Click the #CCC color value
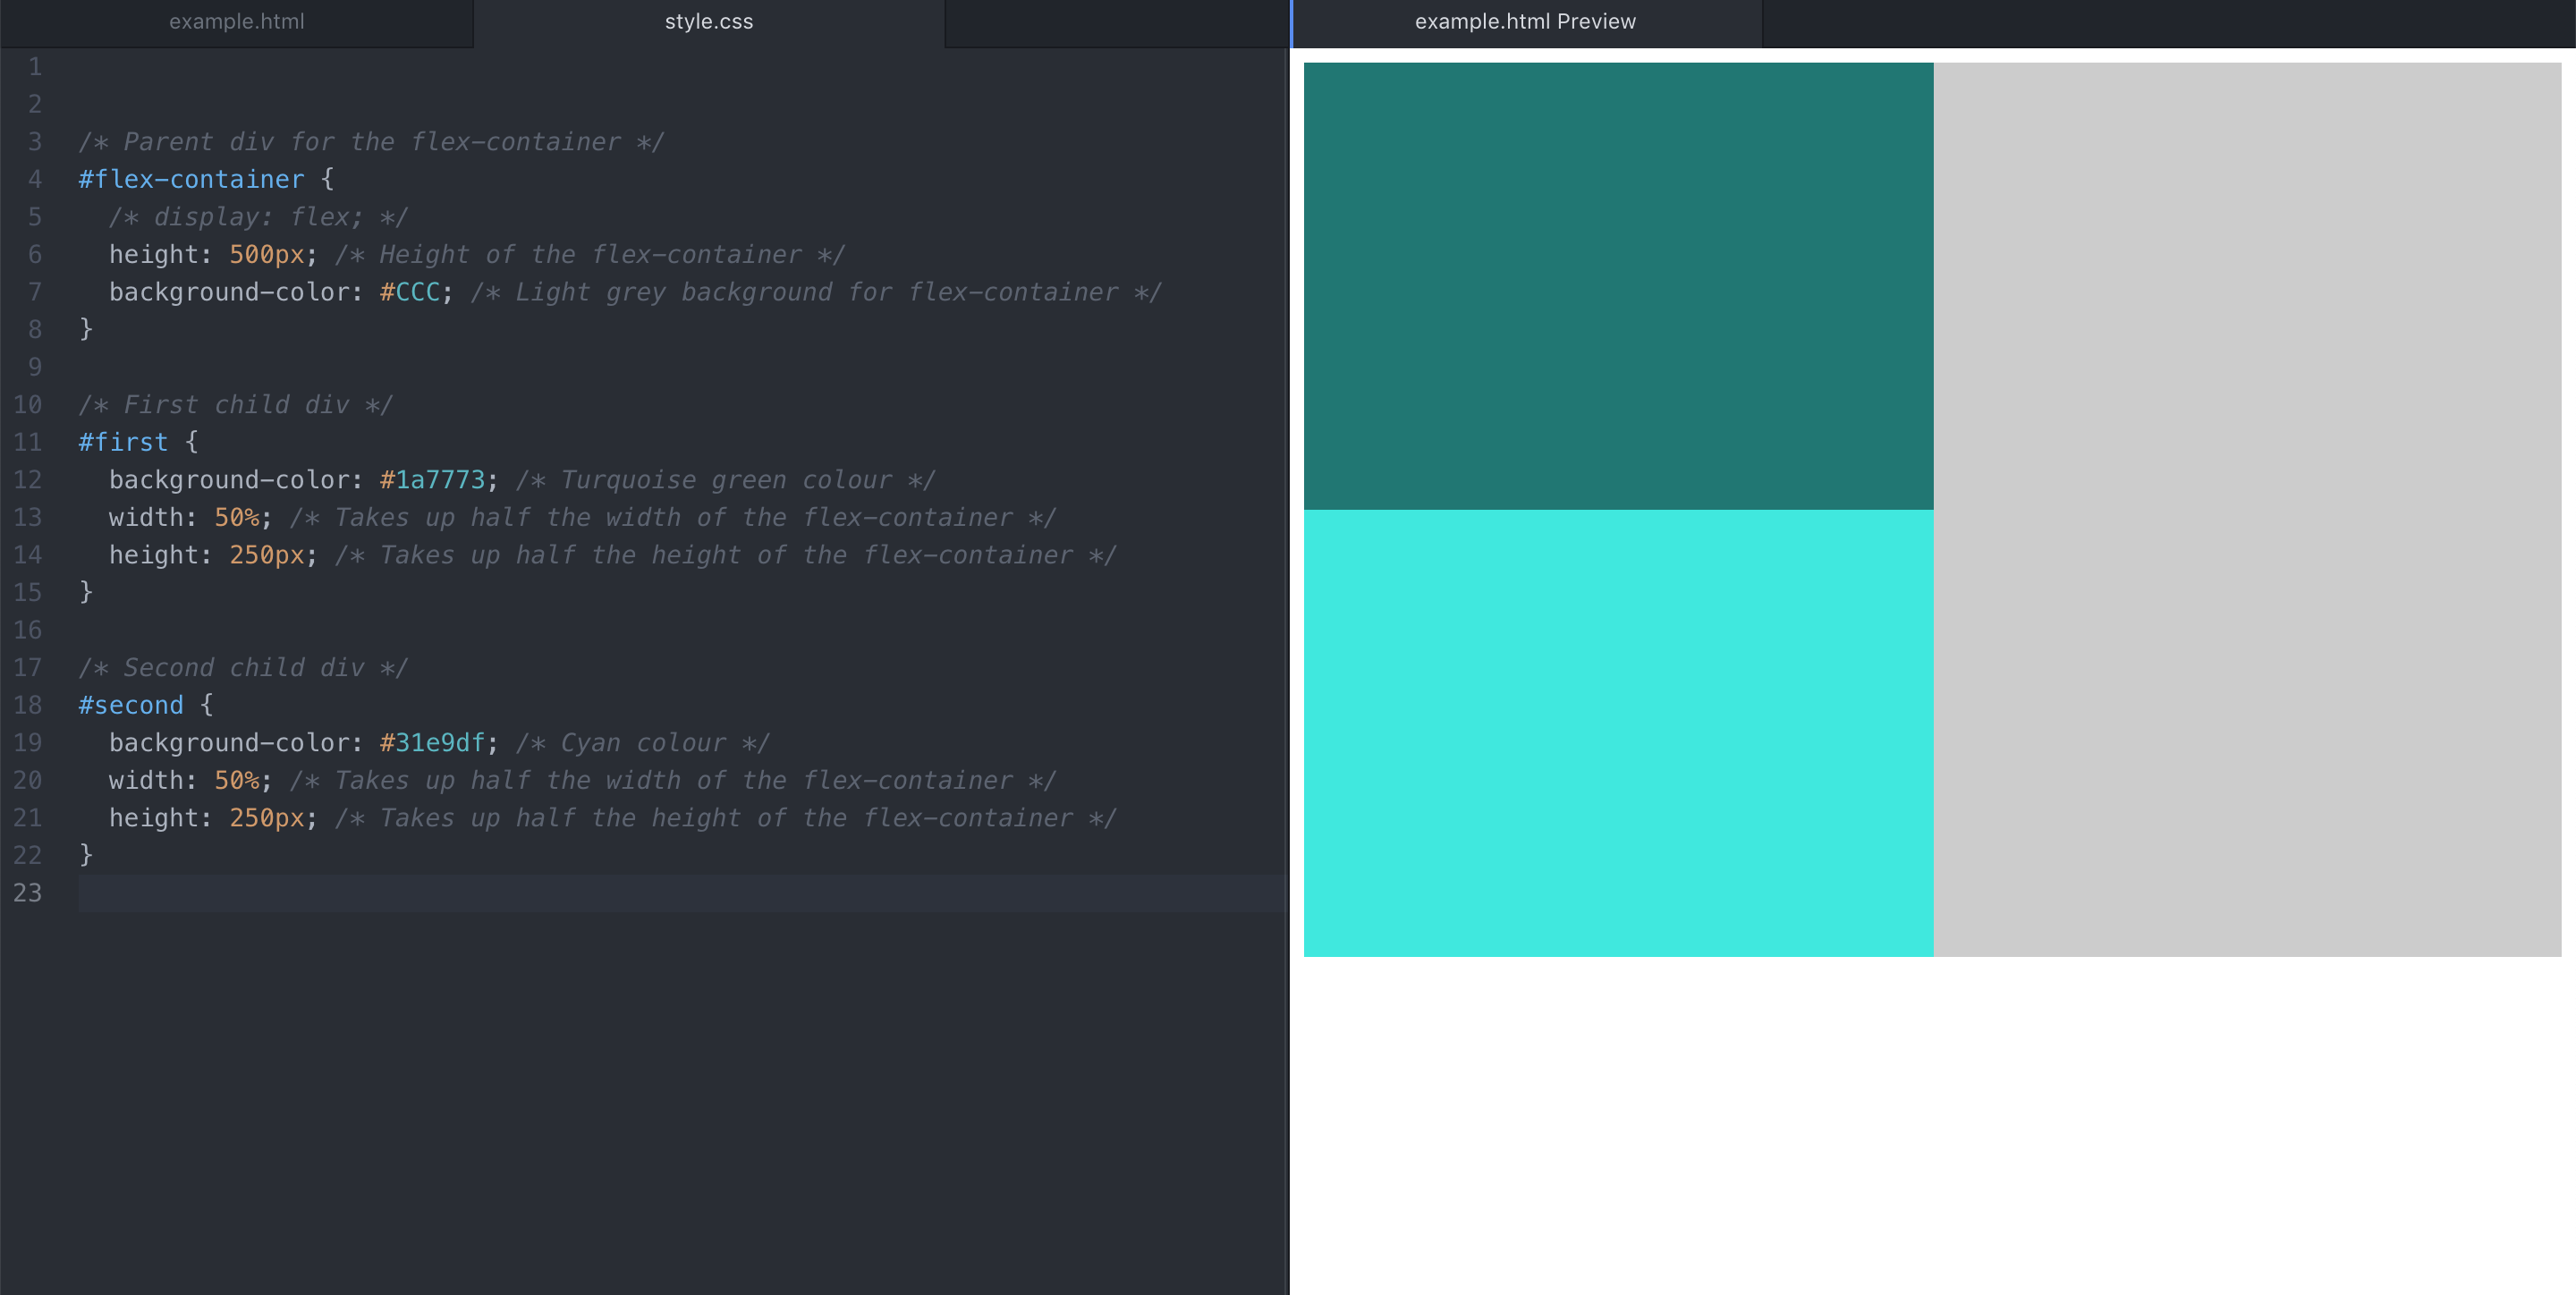The height and width of the screenshot is (1295, 2576). (x=410, y=292)
